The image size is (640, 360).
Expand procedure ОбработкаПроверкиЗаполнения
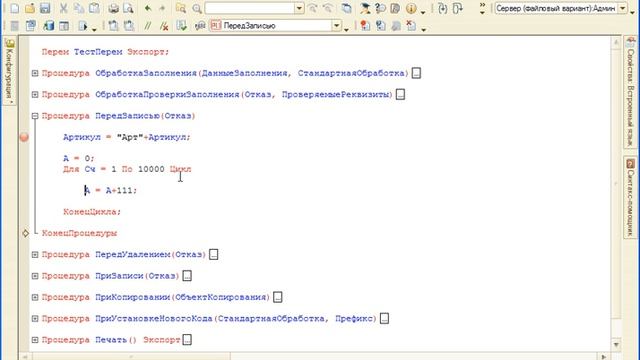tap(35, 95)
